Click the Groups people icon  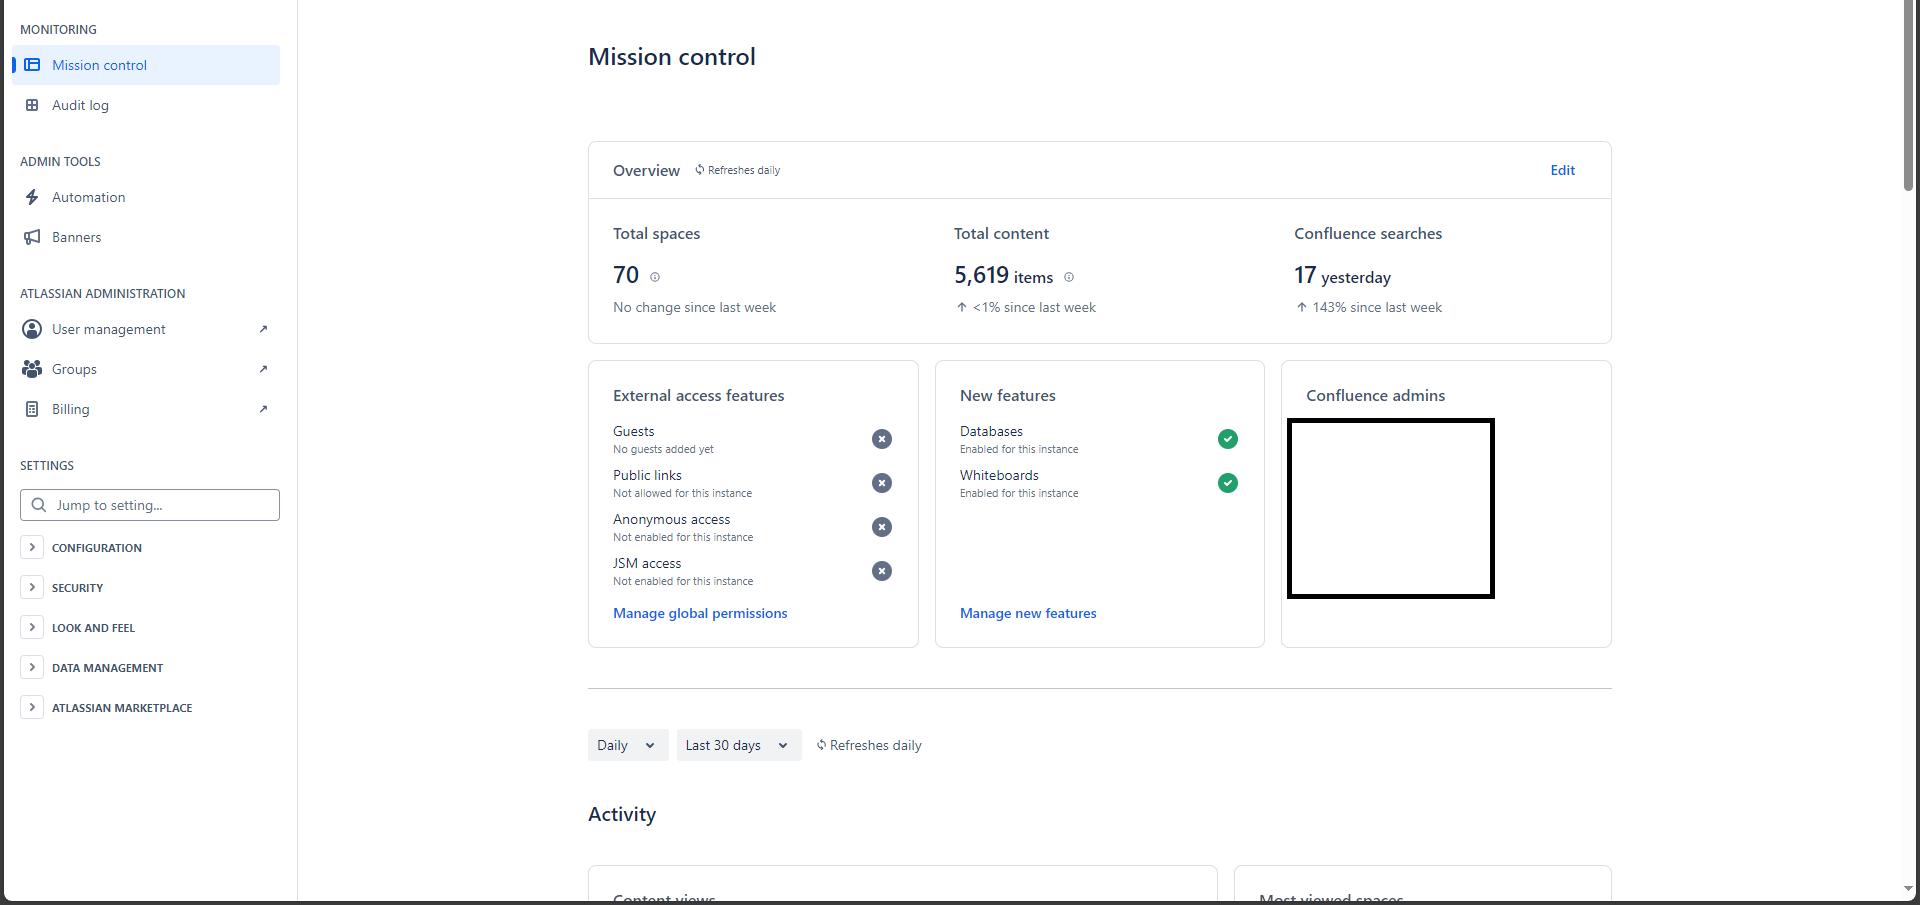point(32,369)
